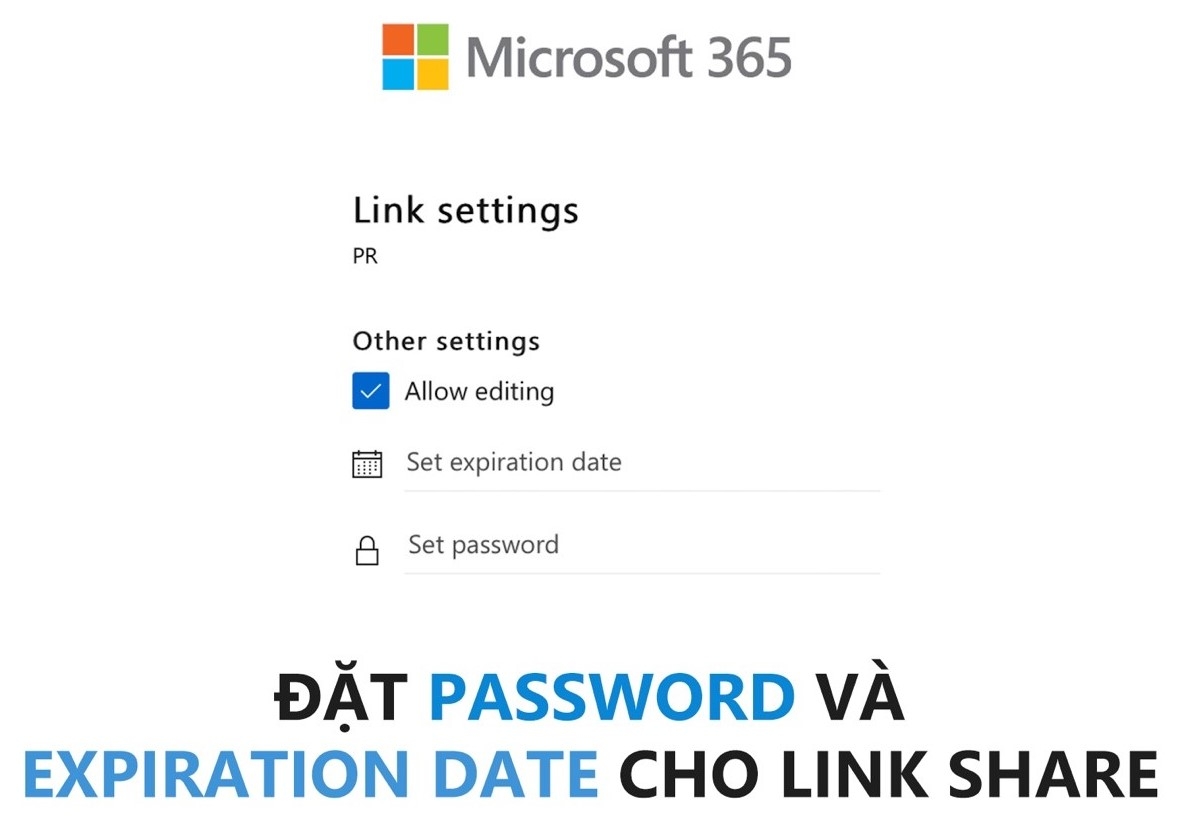
Task: Click the blue square in Microsoft logo
Action: (398, 74)
